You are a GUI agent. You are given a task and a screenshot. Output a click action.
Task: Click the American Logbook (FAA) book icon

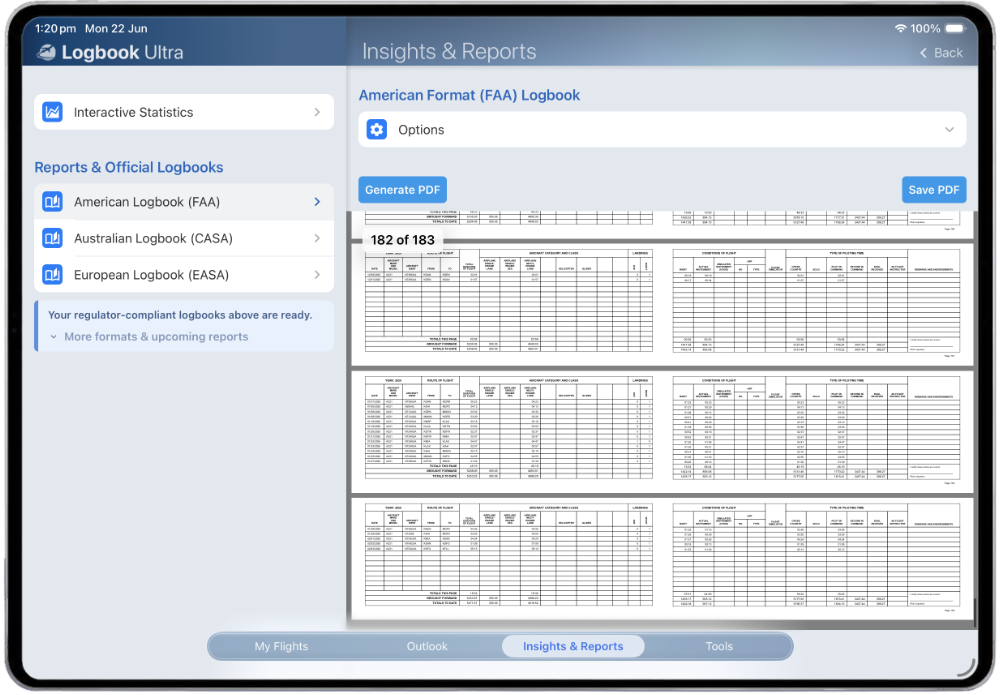coord(52,202)
